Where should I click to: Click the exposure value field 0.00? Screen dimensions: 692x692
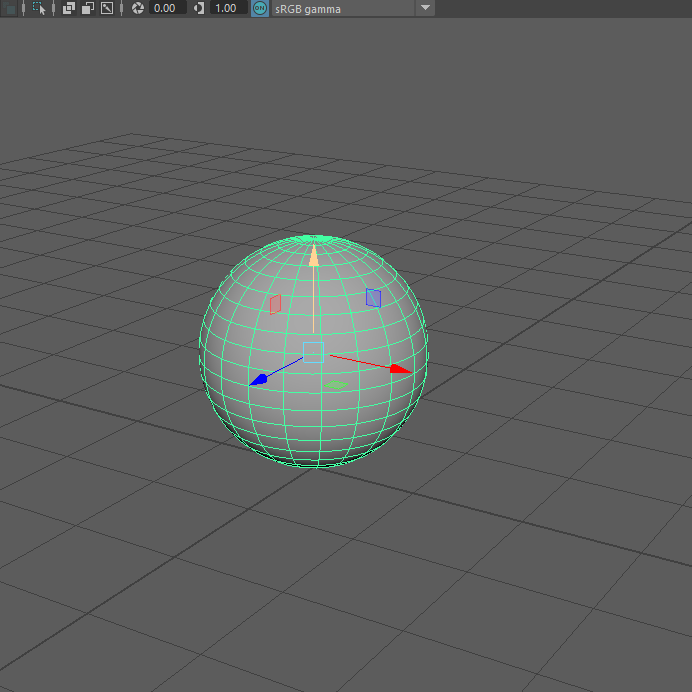point(167,8)
